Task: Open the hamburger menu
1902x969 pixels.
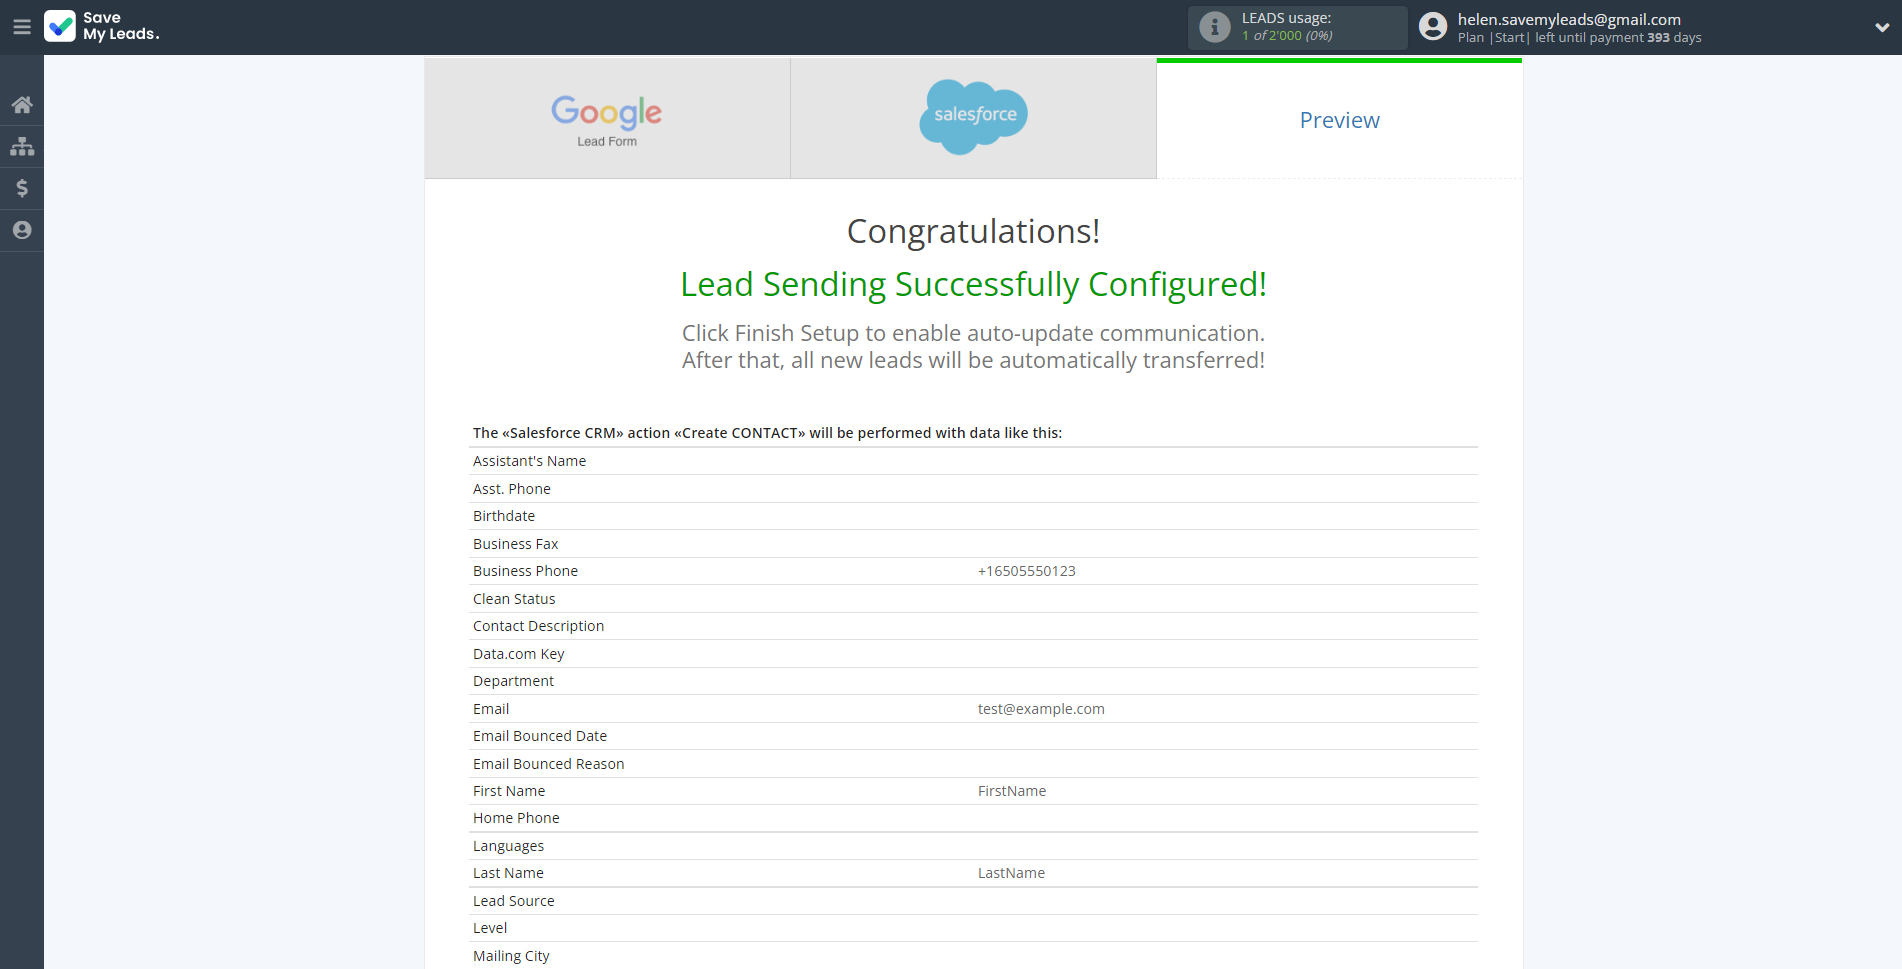Action: [22, 27]
